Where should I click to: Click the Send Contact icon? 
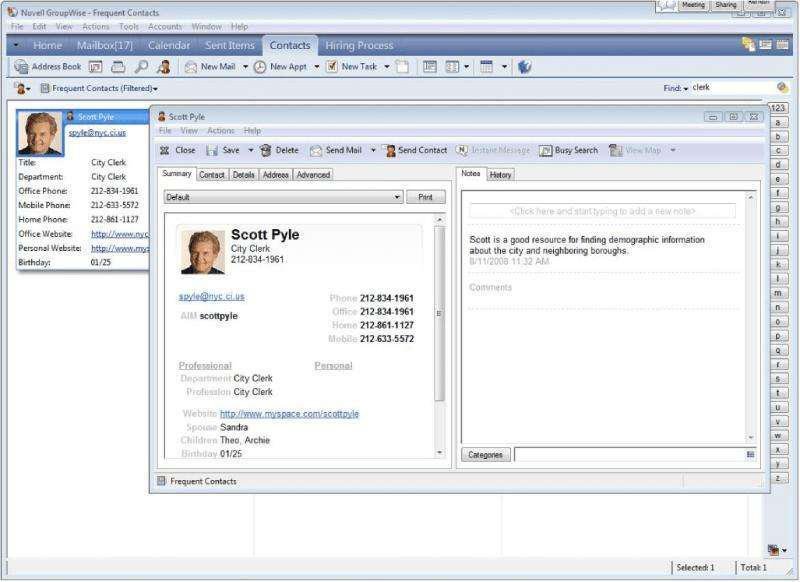[x=390, y=150]
